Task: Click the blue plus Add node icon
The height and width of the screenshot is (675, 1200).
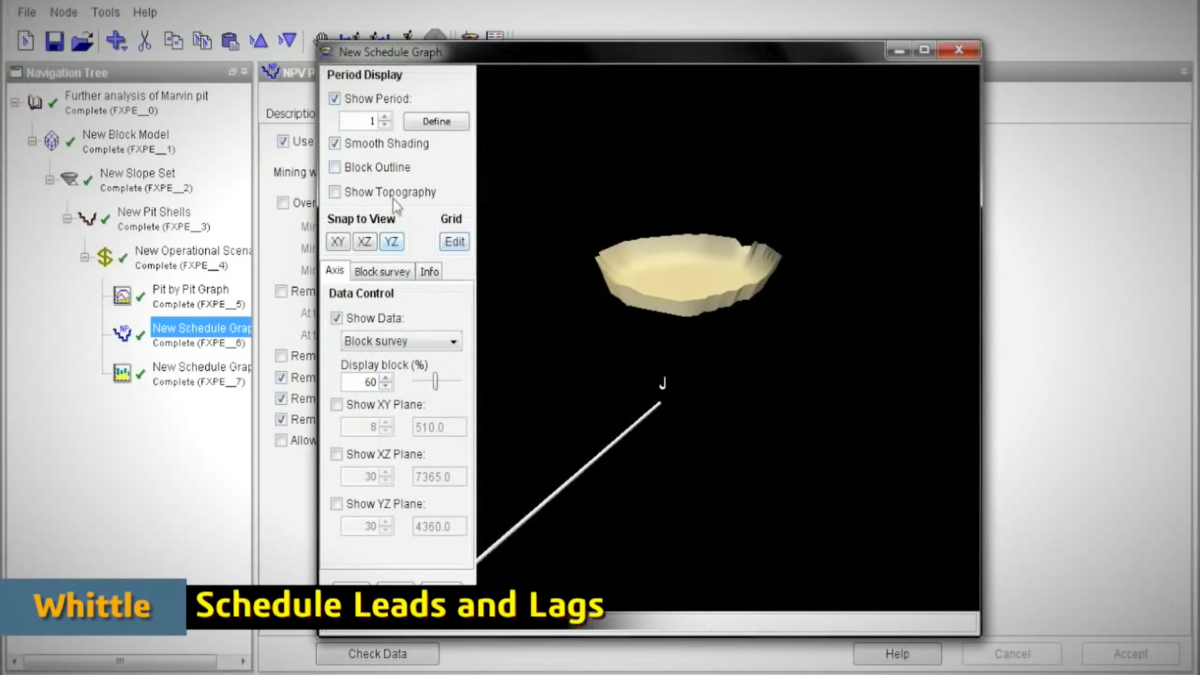Action: (116, 41)
